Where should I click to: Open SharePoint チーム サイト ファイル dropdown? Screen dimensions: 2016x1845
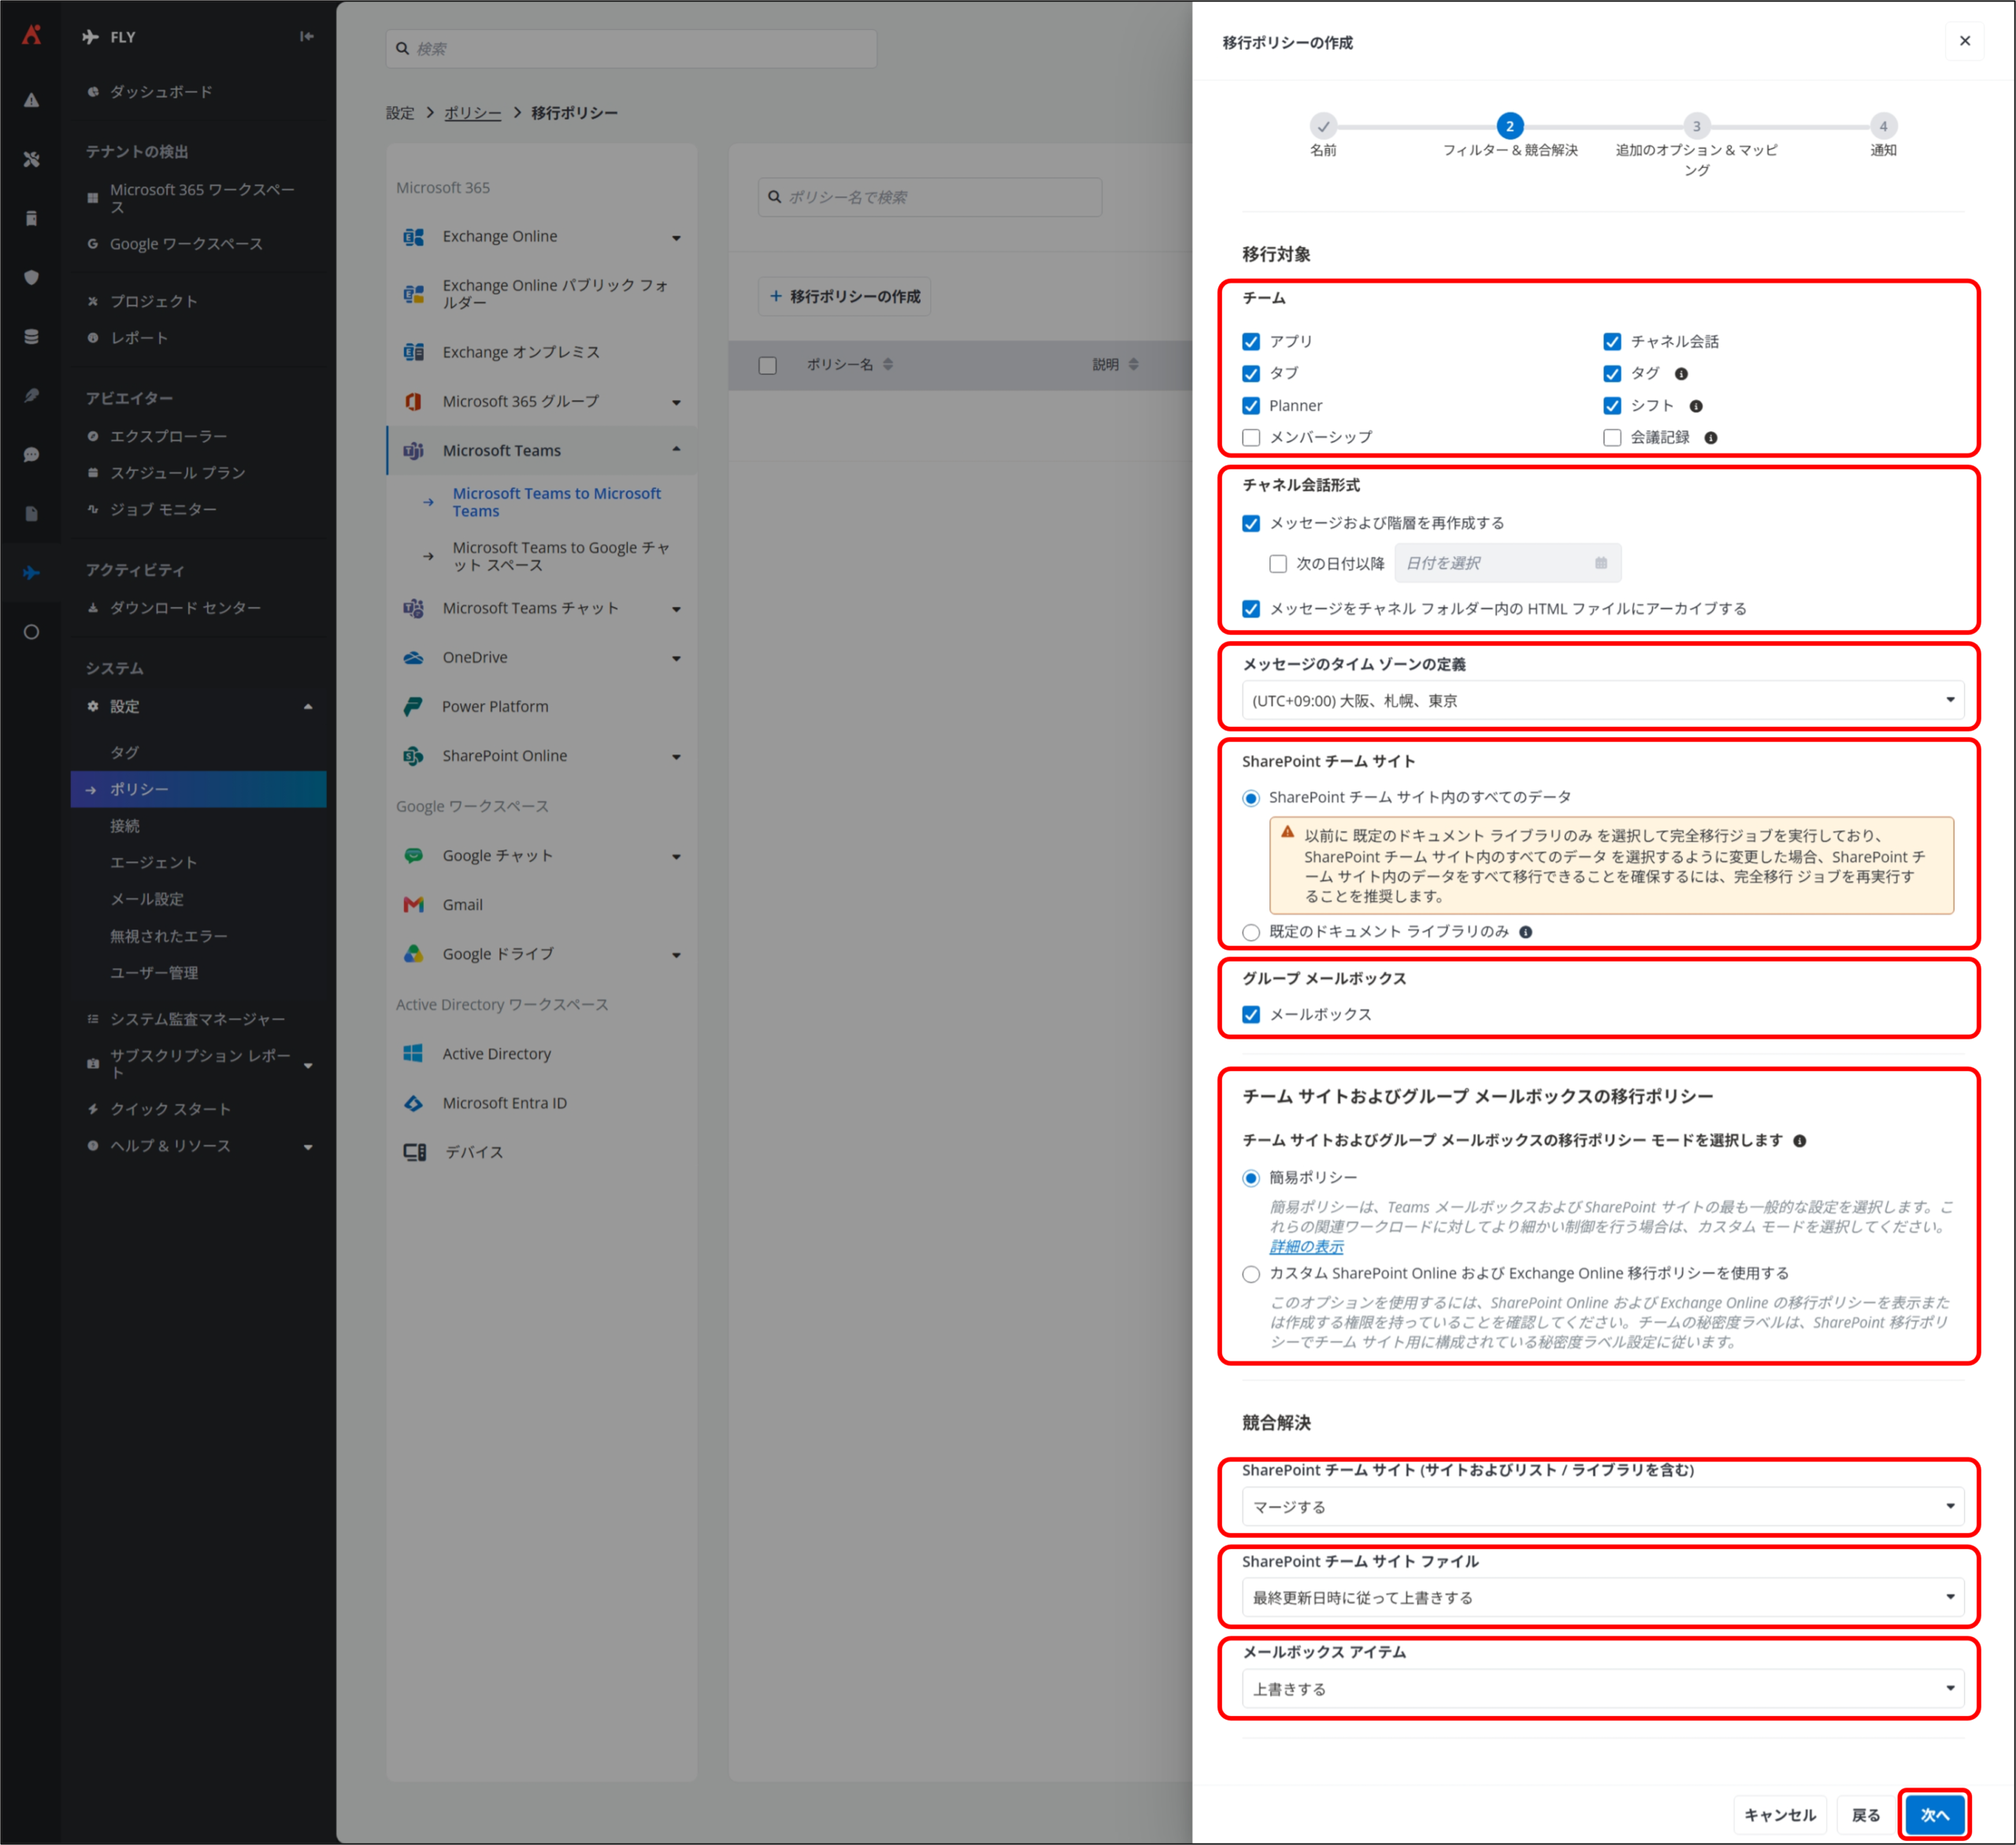[x=1603, y=1598]
